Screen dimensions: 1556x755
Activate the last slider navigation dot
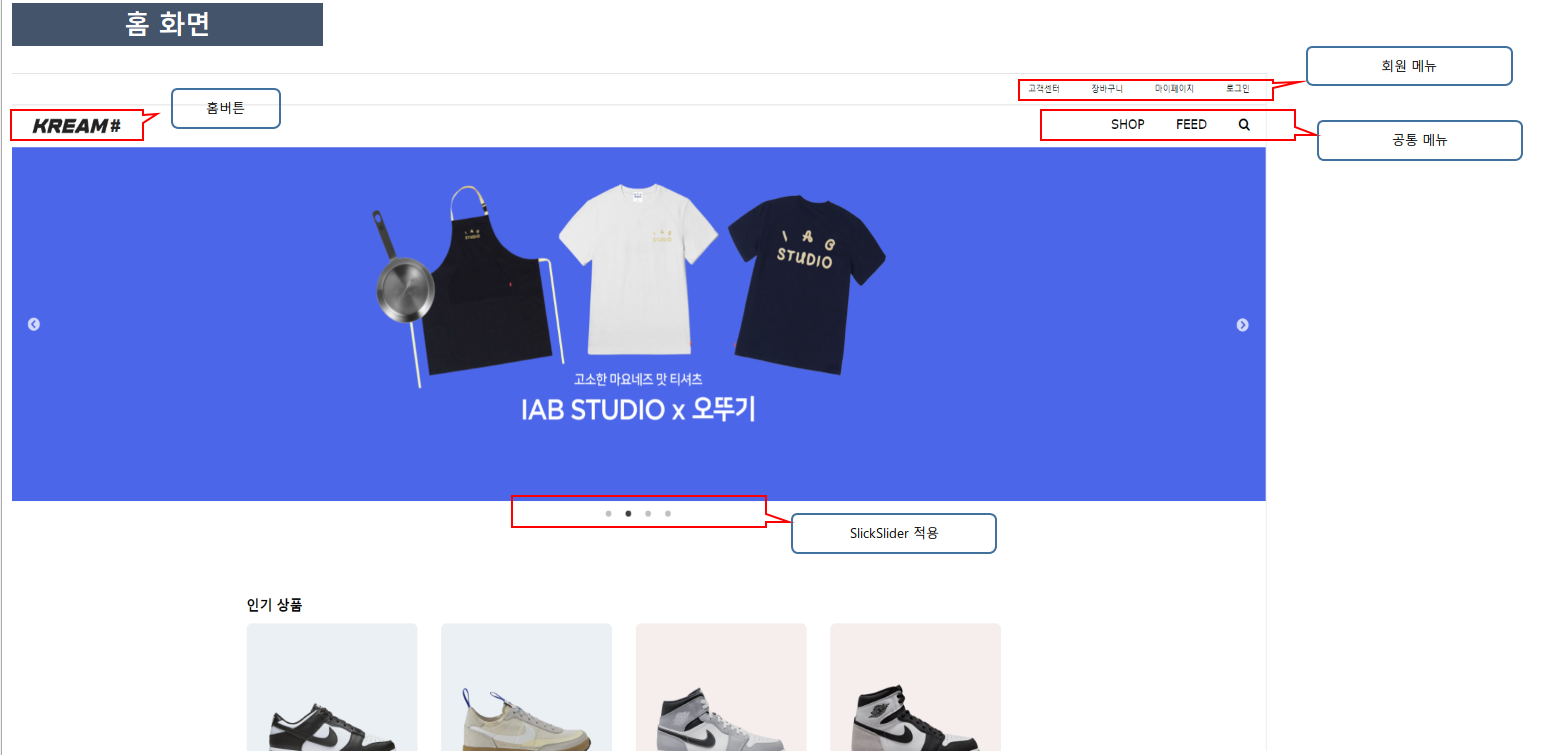[x=668, y=513]
